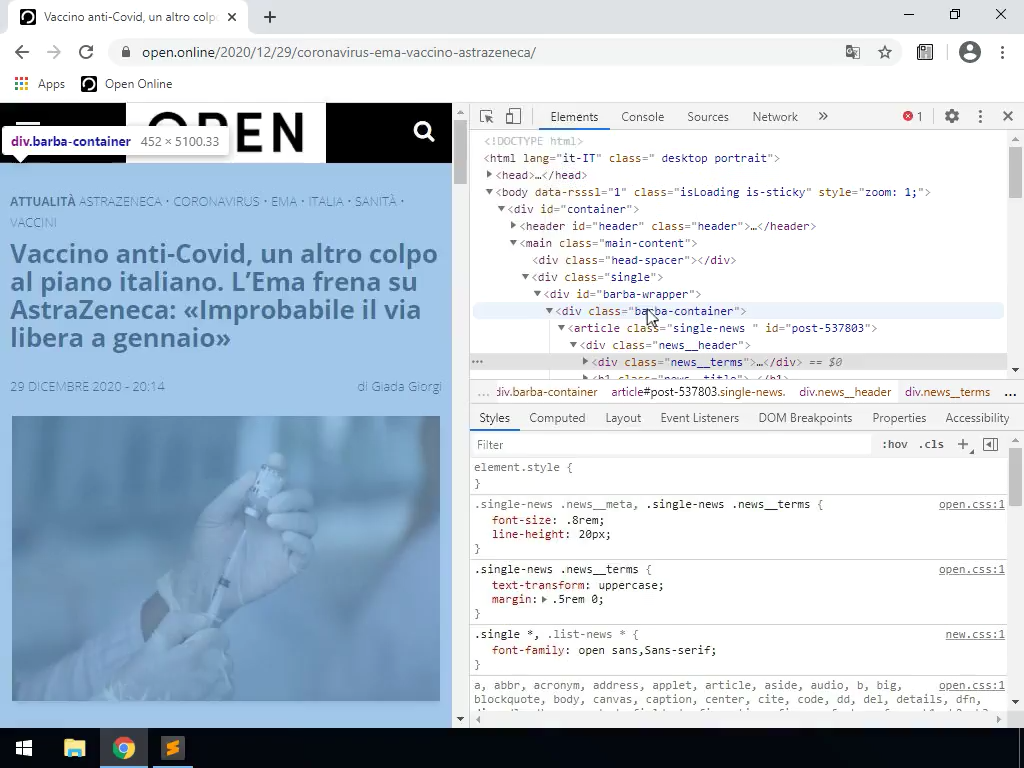Select article#post-537803 breadcrumb
The height and width of the screenshot is (768, 1024).
[698, 392]
